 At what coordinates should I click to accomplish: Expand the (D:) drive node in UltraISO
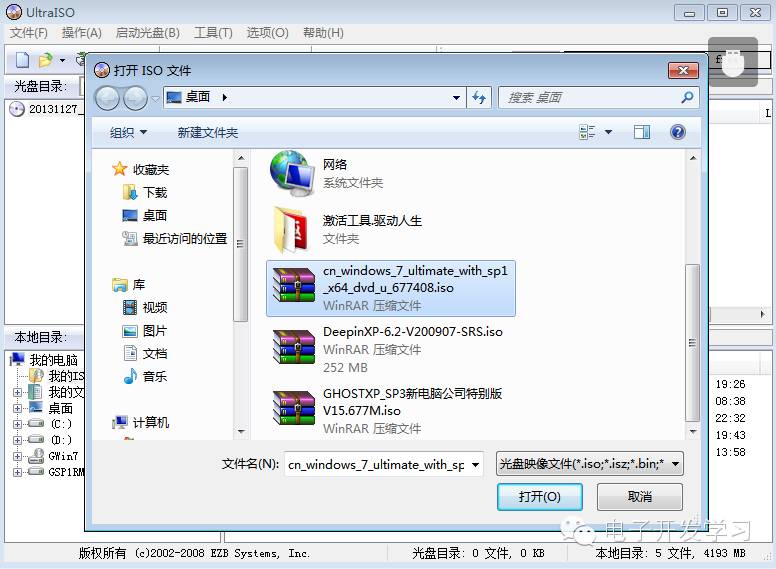[x=17, y=440]
